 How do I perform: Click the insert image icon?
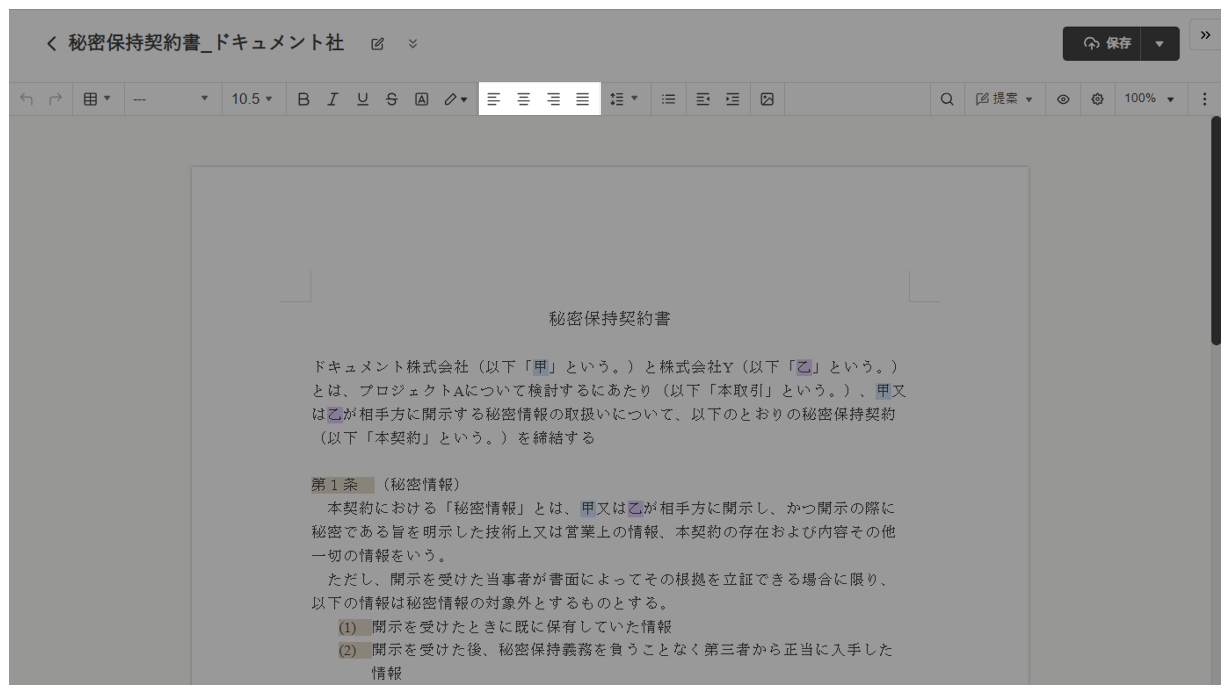(x=767, y=99)
